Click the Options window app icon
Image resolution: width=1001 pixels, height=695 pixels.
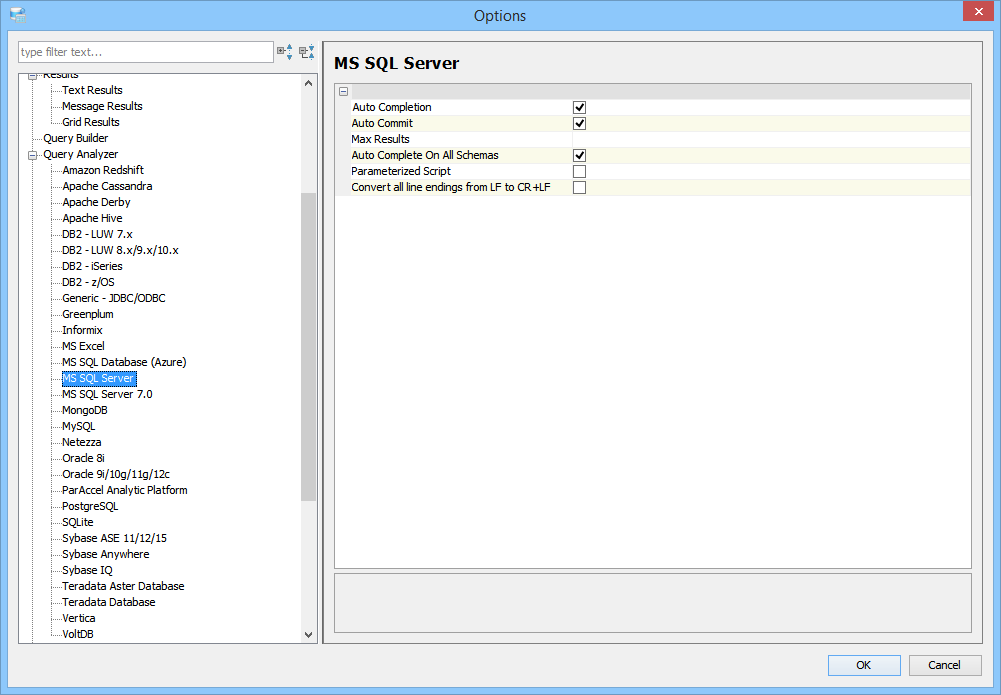[17, 15]
